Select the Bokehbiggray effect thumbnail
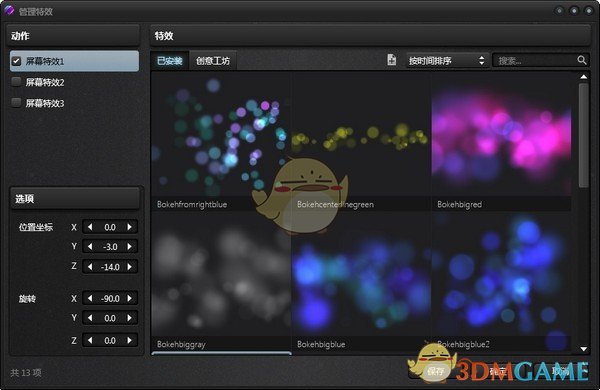600x390 pixels. pos(221,282)
